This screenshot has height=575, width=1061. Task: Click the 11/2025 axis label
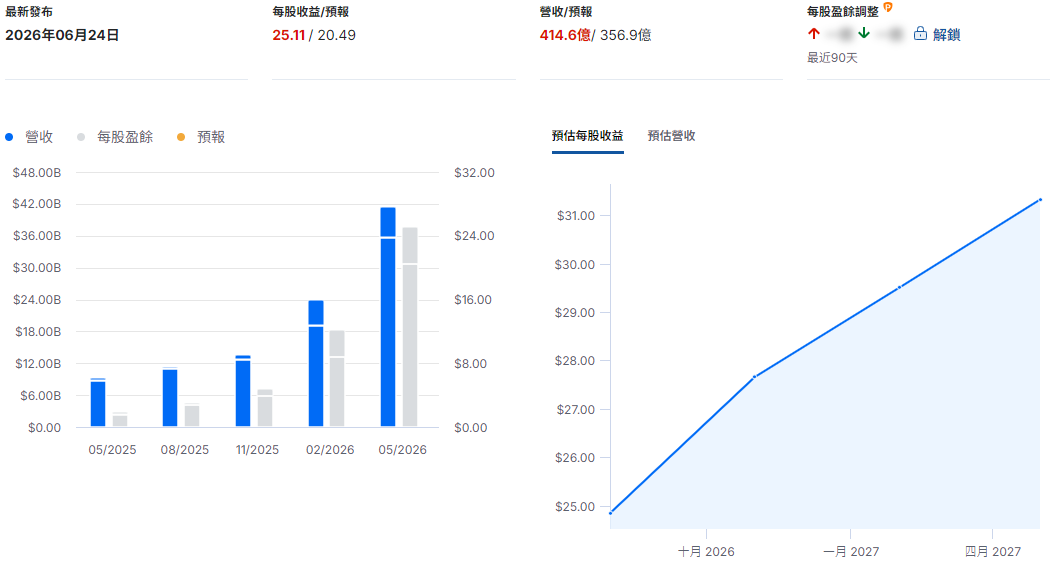[257, 450]
